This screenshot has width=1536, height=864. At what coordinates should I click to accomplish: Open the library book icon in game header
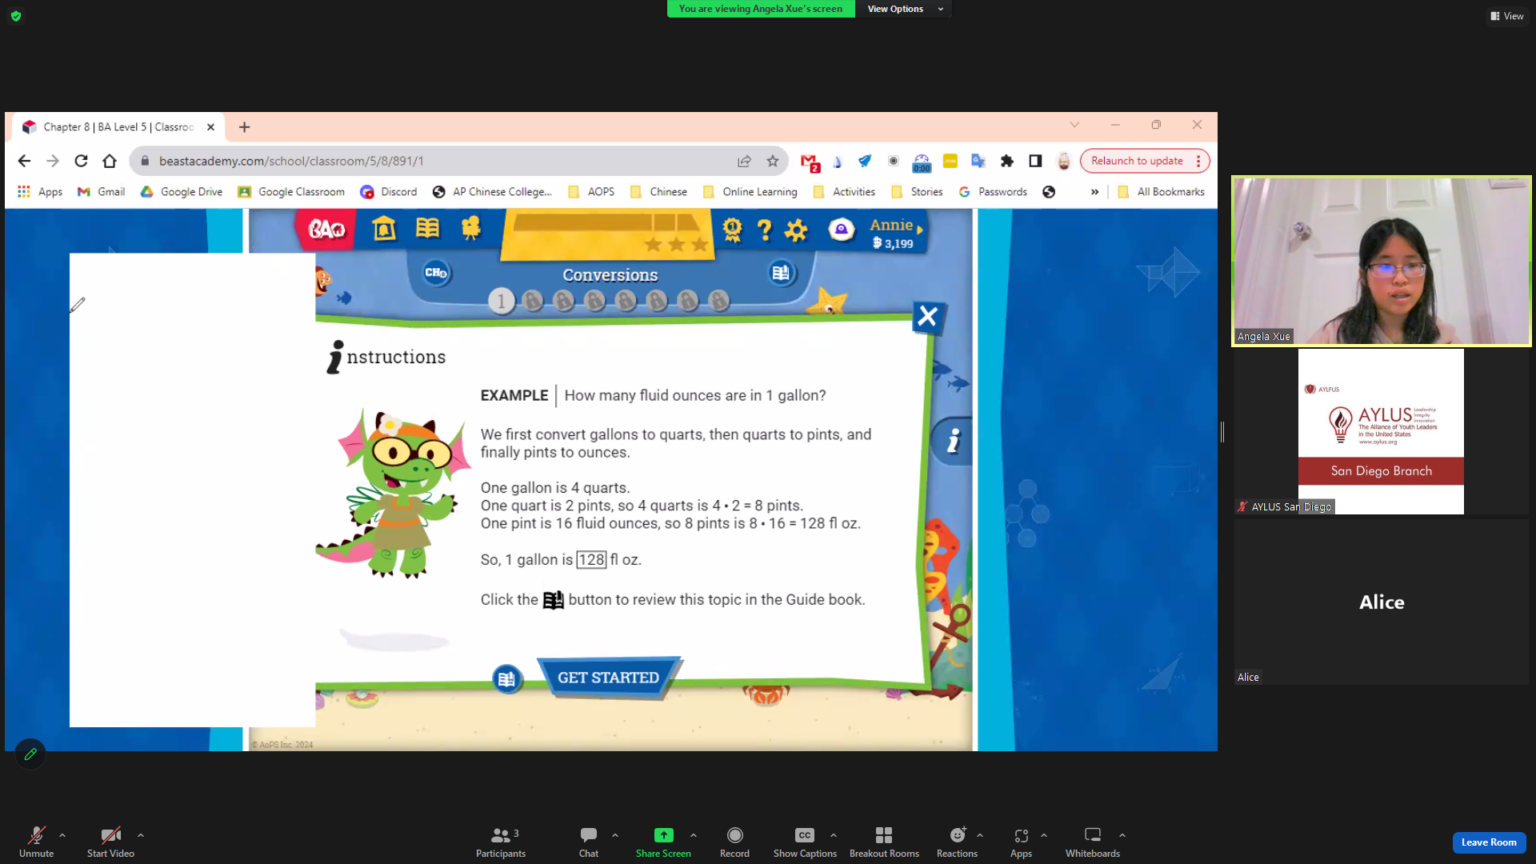click(x=428, y=229)
